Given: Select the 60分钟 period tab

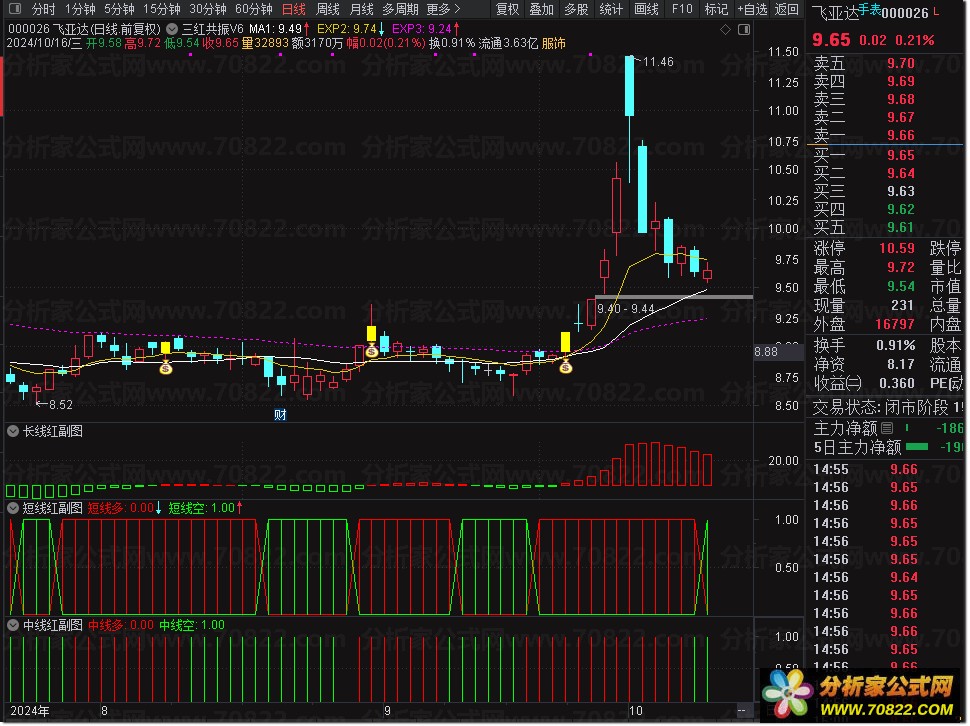Looking at the screenshot, I should pyautogui.click(x=254, y=9).
